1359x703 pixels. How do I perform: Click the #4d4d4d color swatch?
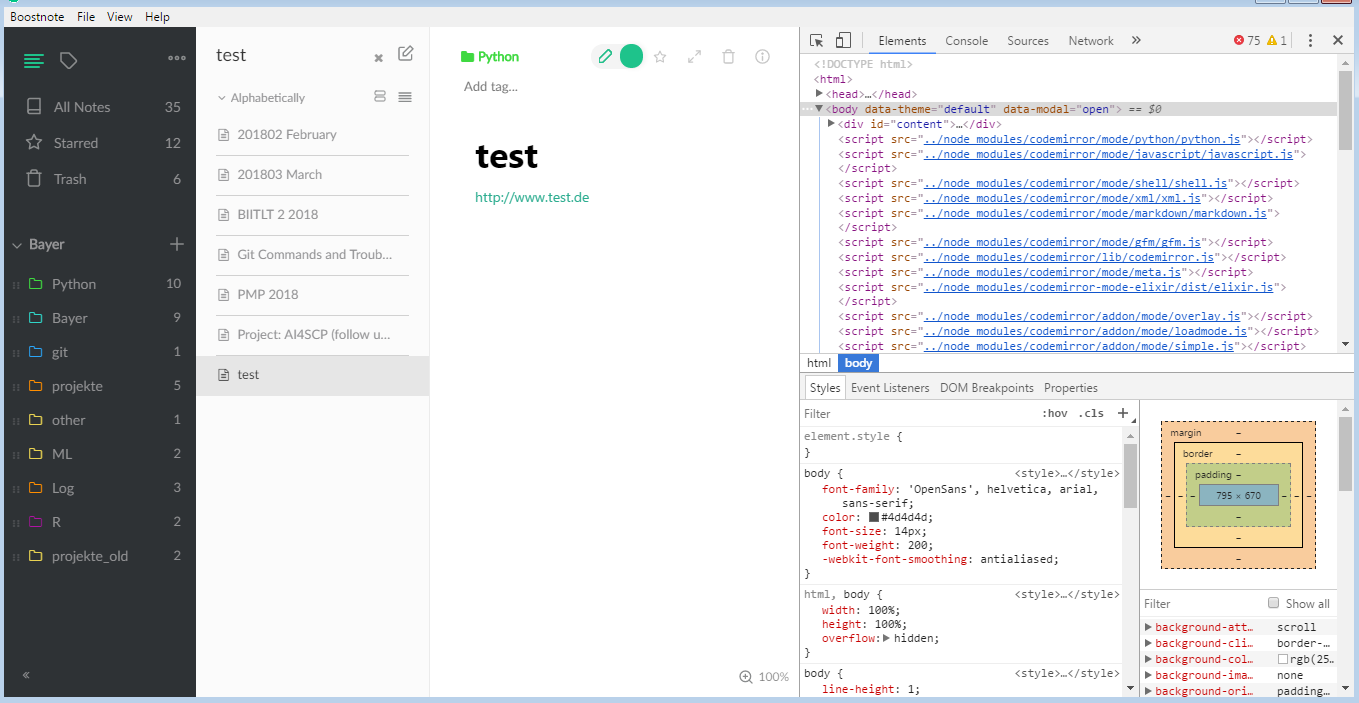click(874, 517)
